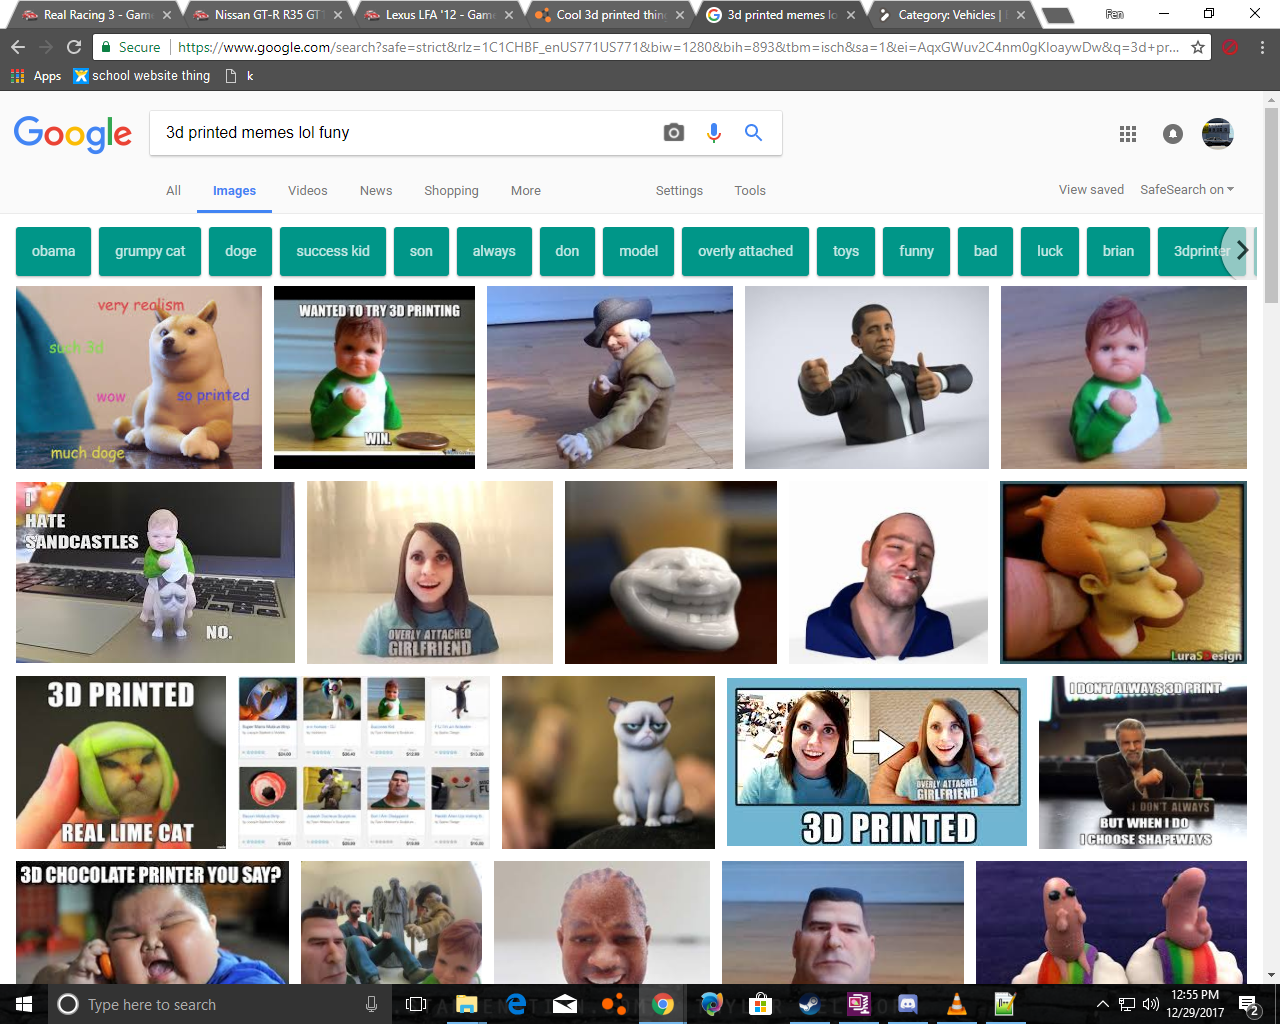
Task: Open the doge 3D print image
Action: [x=139, y=377]
